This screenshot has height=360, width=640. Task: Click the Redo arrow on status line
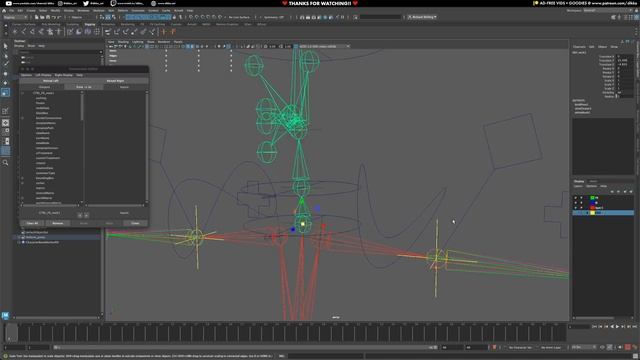tap(59, 17)
